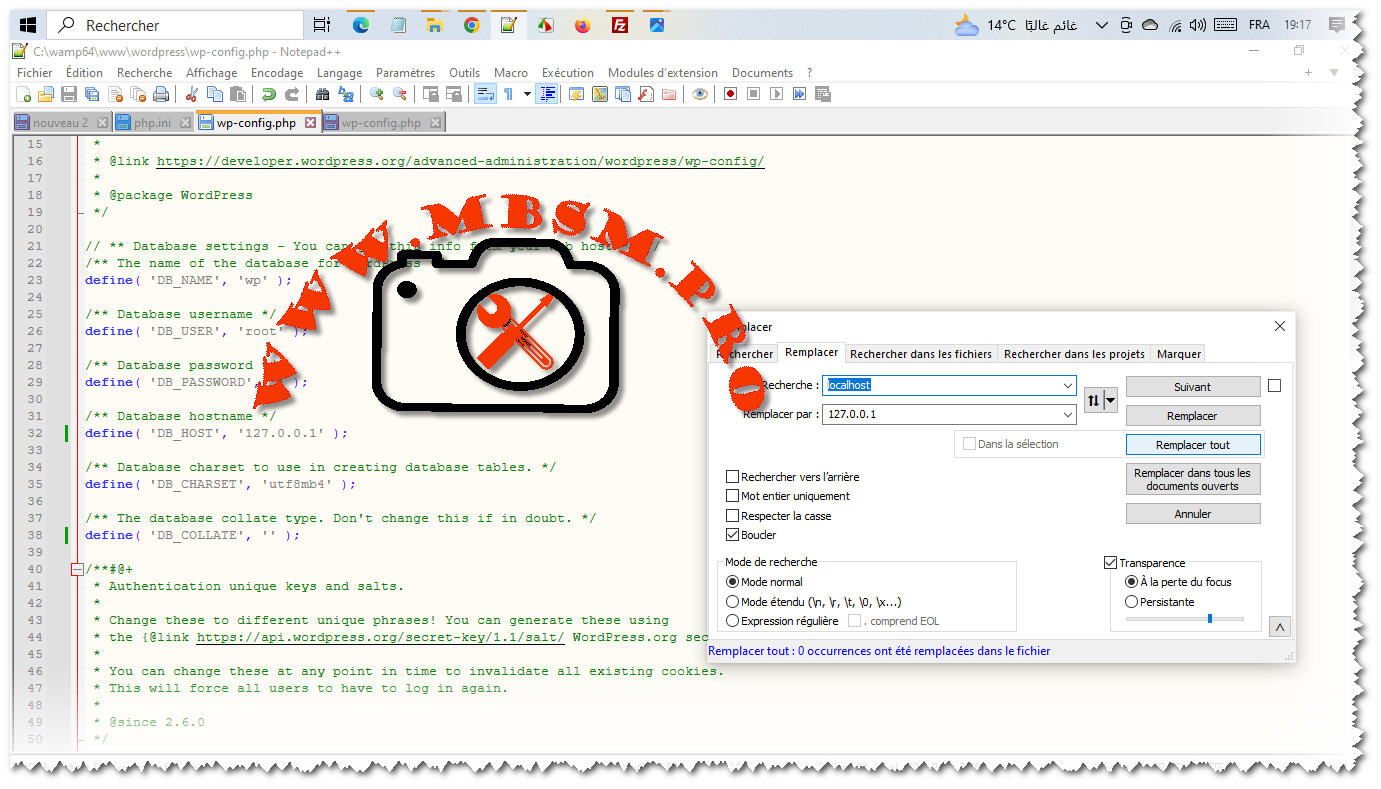Open the Encodage menu

(x=277, y=73)
